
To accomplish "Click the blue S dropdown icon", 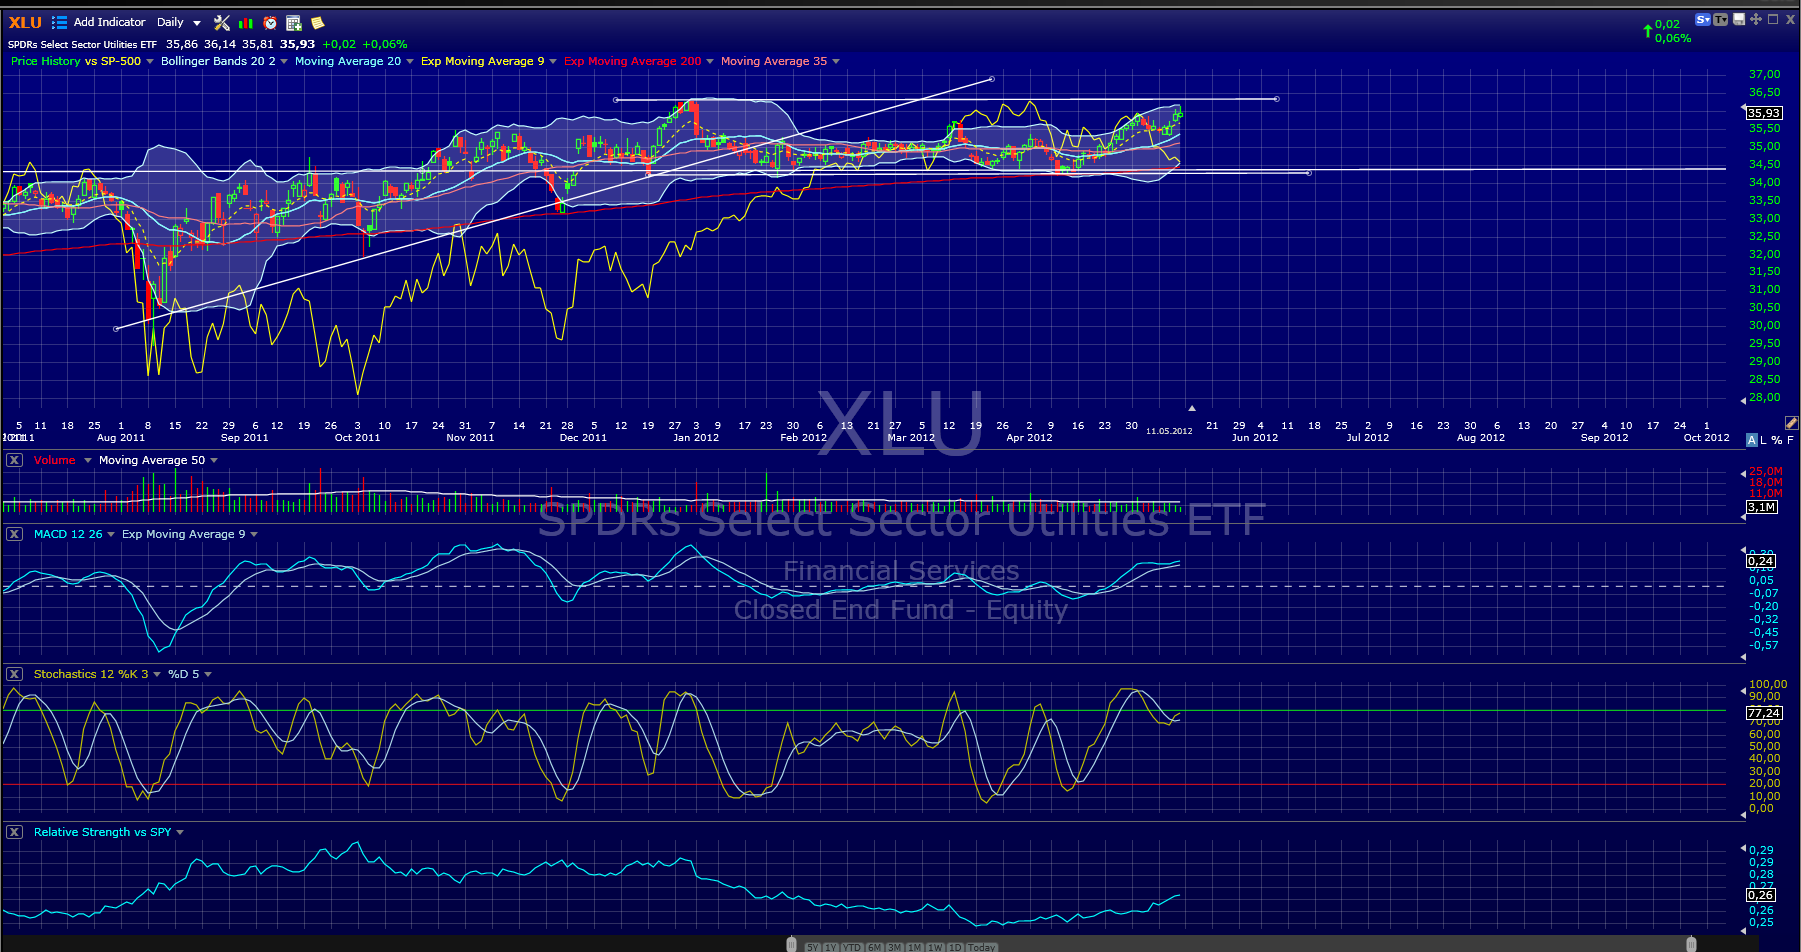I will coord(1703,19).
